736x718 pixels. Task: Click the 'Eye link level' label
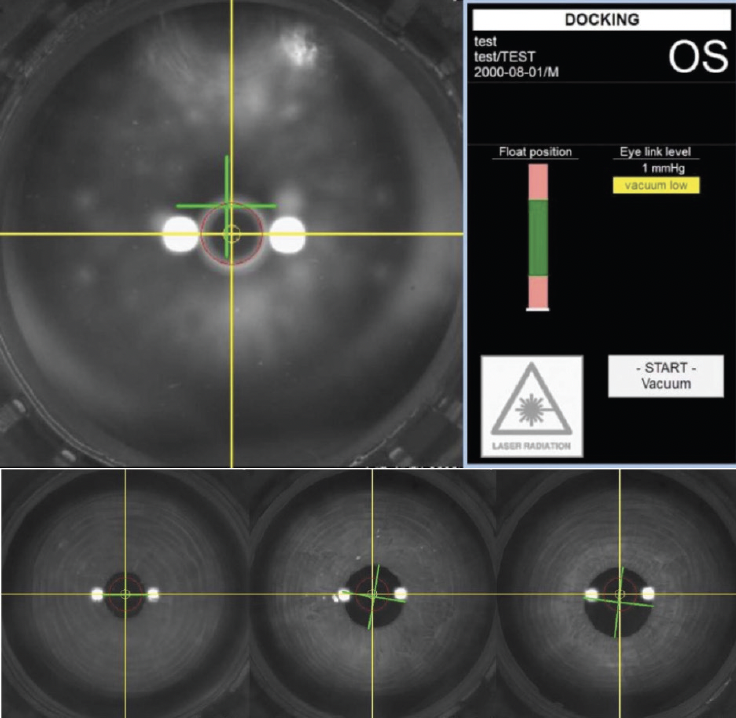(655, 152)
